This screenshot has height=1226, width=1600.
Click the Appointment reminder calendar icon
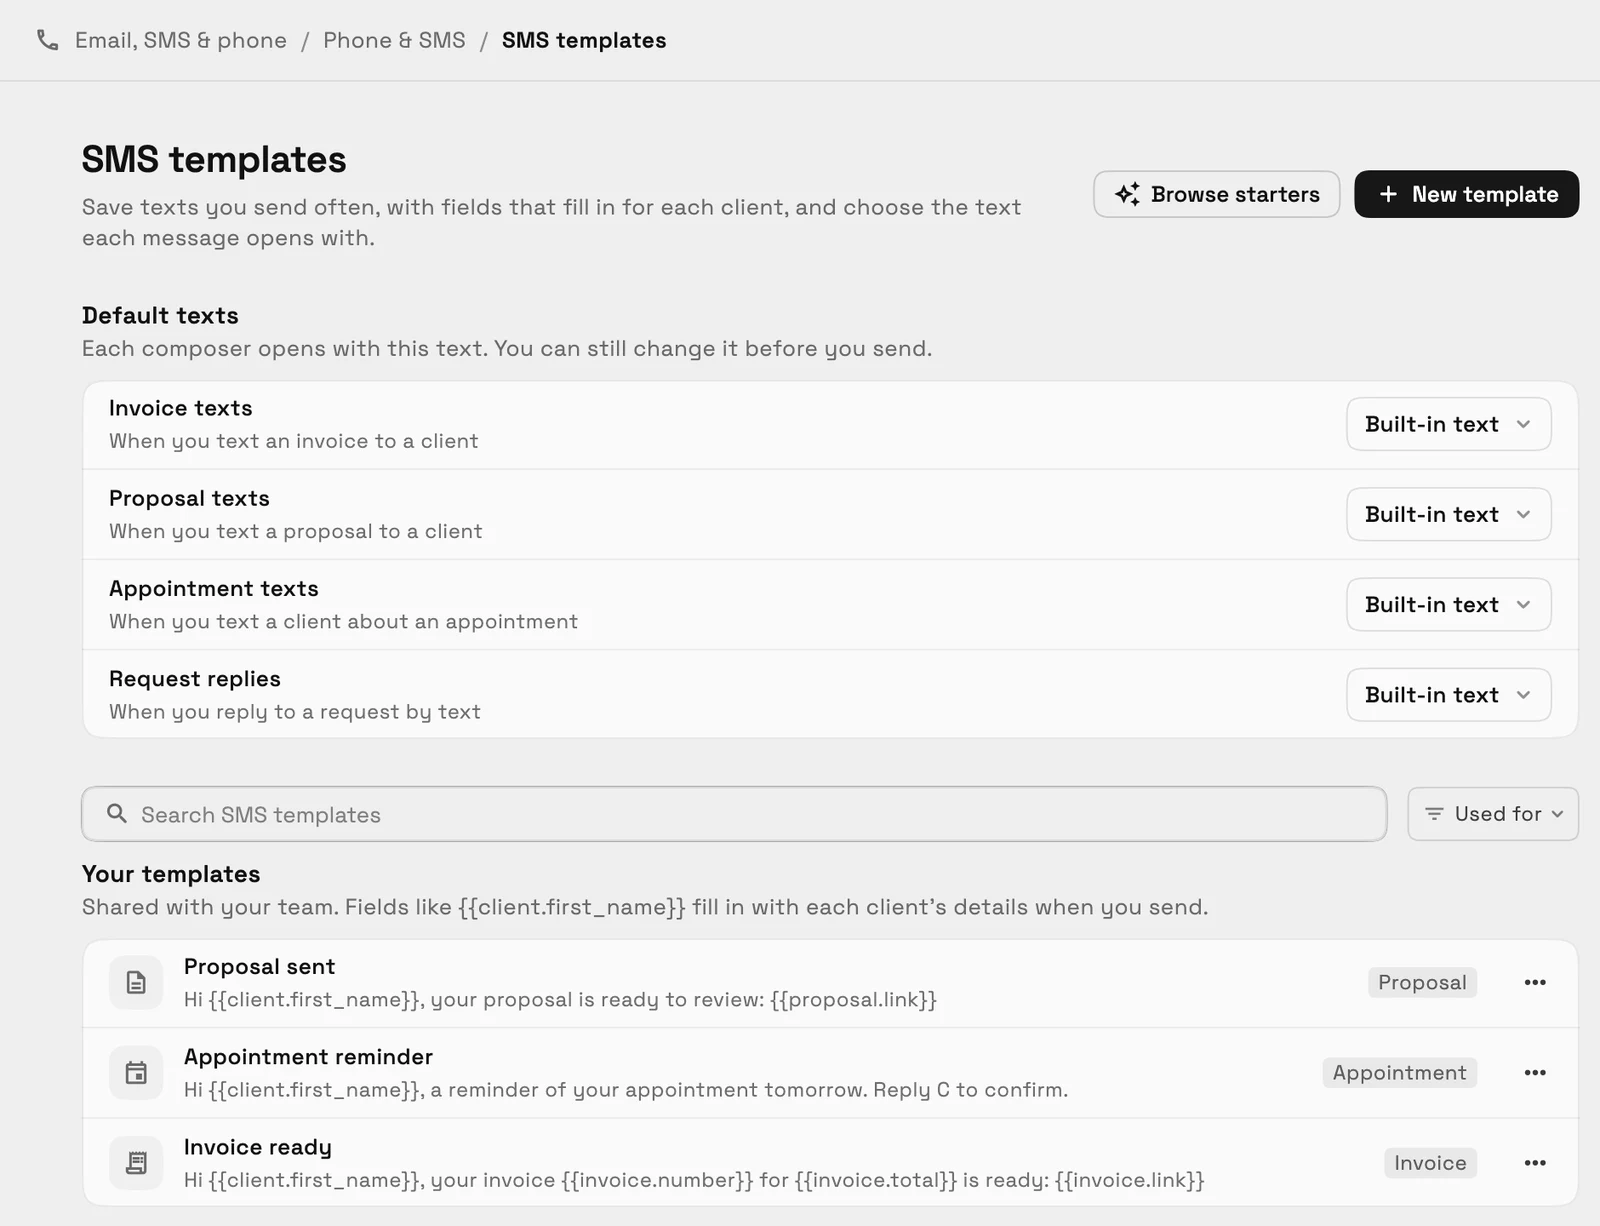click(136, 1073)
